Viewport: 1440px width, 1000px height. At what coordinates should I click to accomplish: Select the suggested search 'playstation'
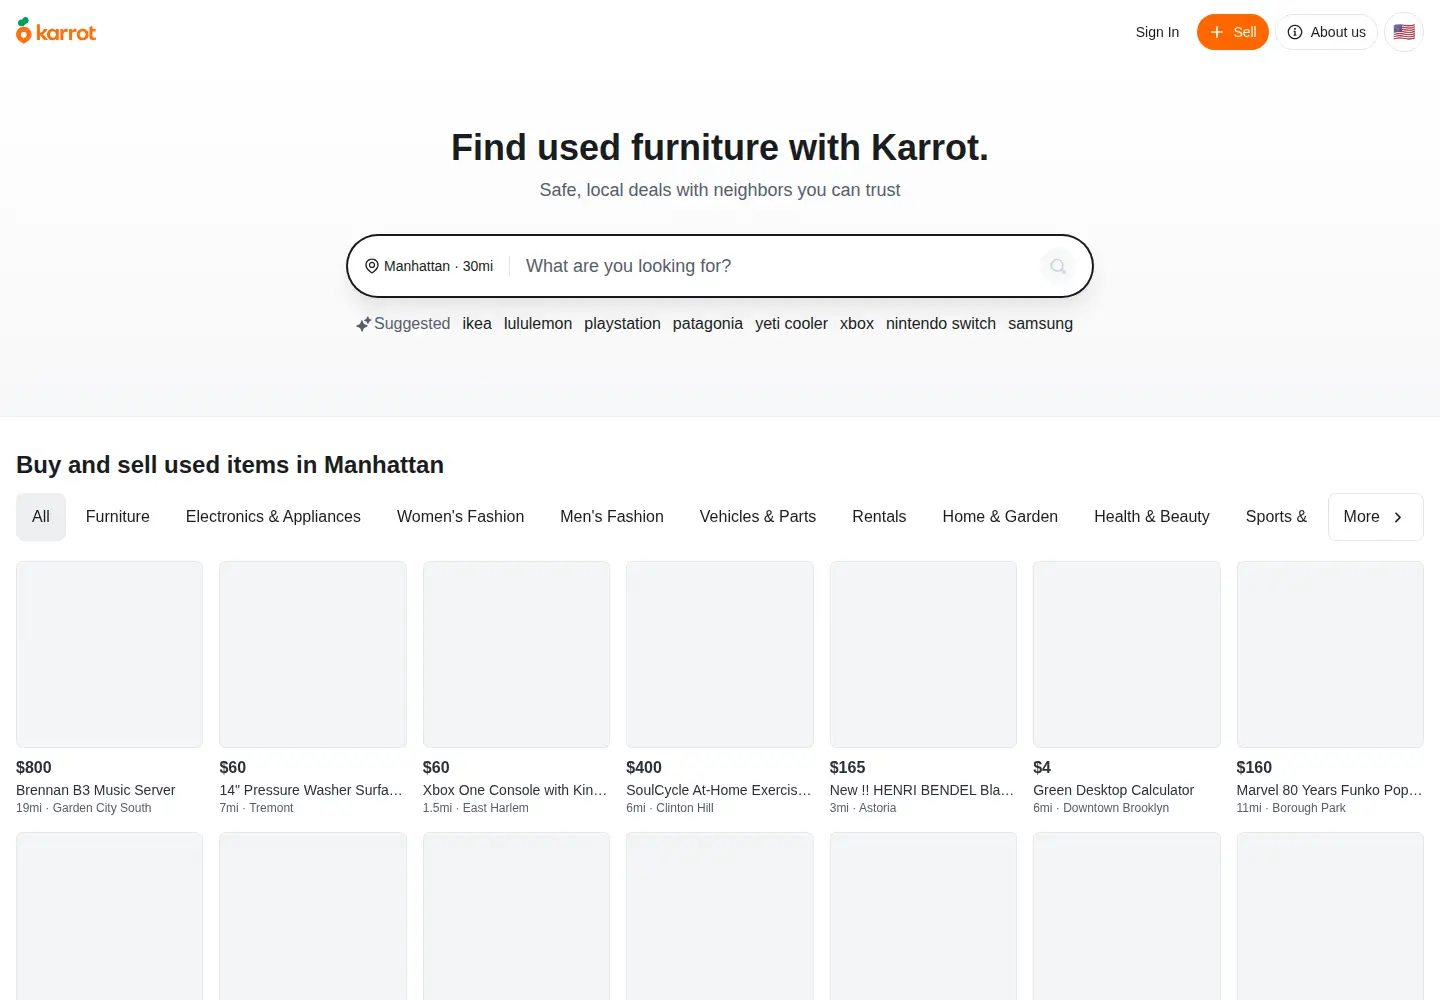[x=622, y=324]
